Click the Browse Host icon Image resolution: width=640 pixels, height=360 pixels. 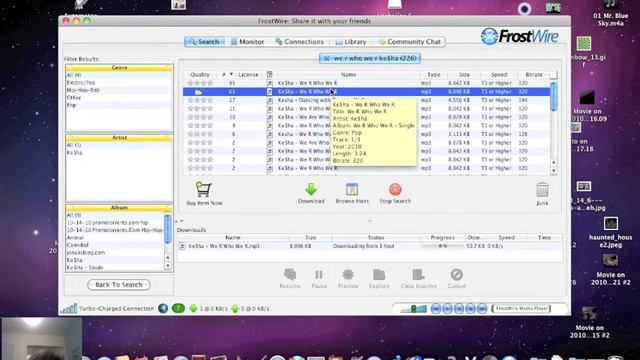(352, 189)
